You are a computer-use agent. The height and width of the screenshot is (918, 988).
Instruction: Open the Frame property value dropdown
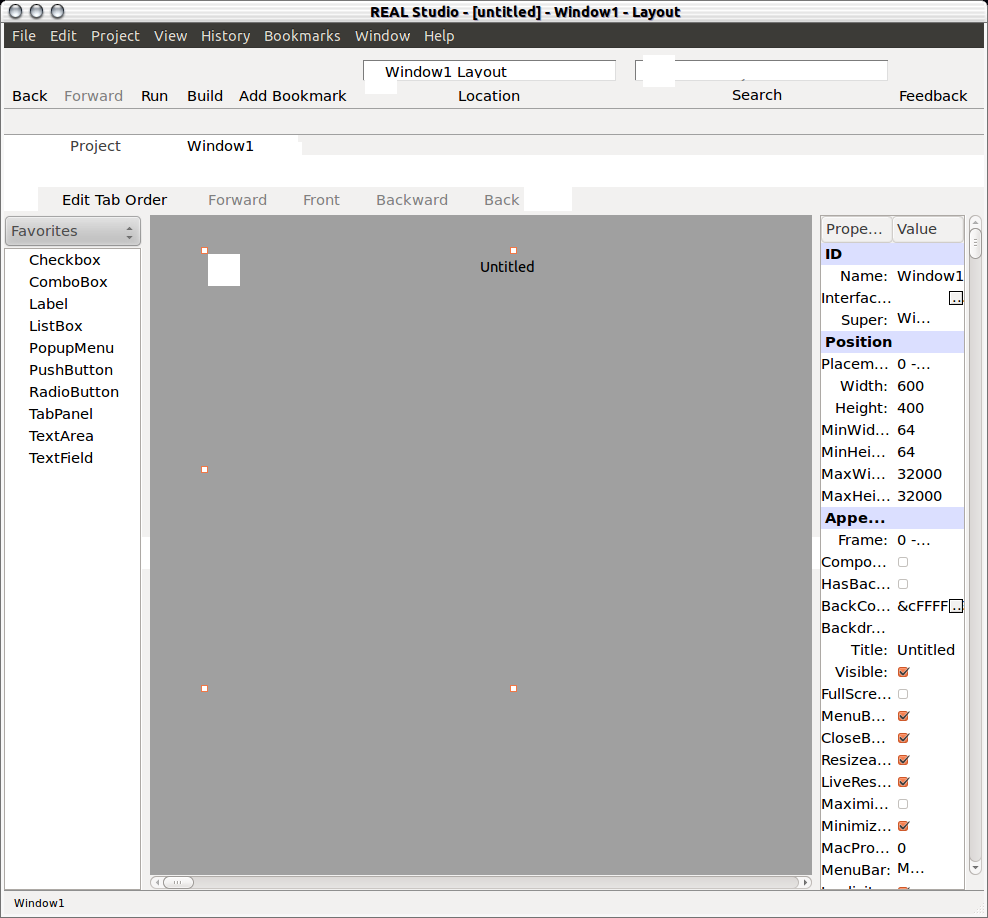914,540
